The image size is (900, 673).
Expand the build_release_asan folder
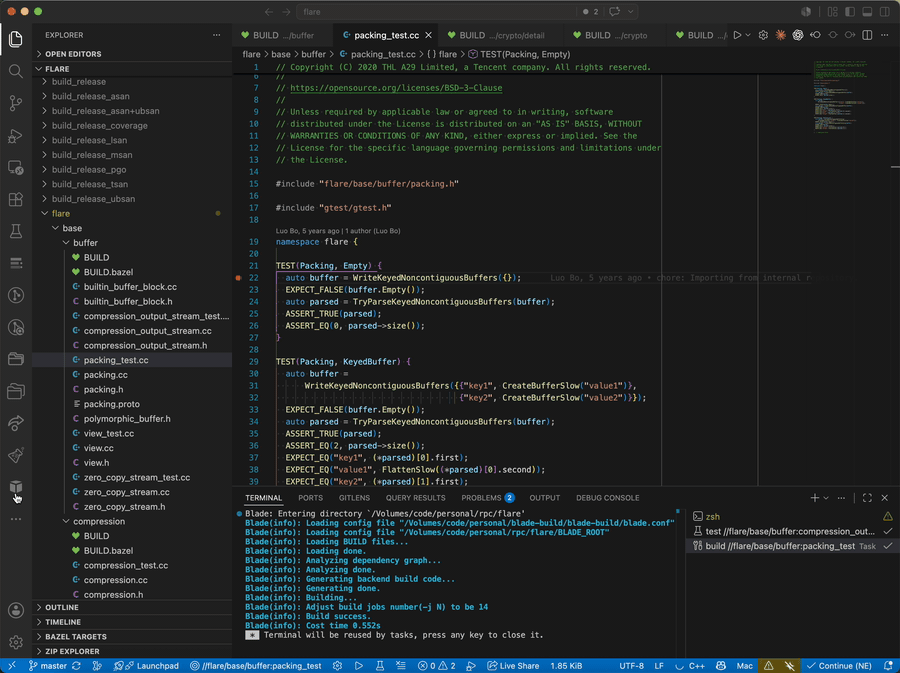click(132, 96)
